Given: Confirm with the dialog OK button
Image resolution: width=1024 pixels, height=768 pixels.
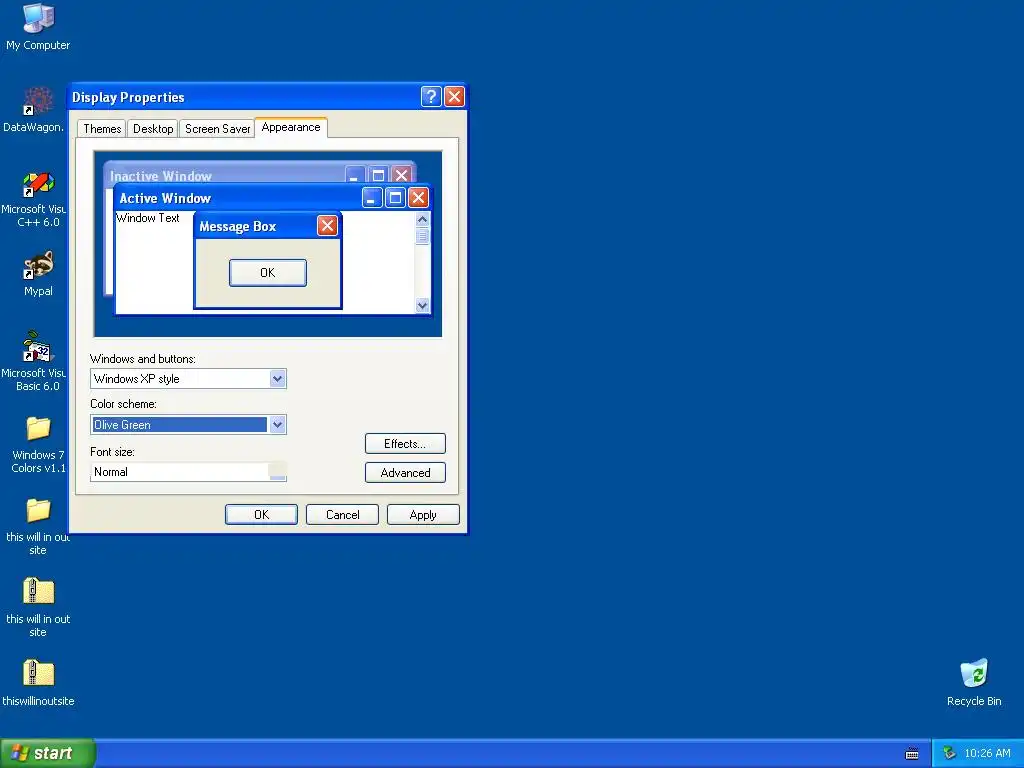Looking at the screenshot, I should [x=261, y=515].
